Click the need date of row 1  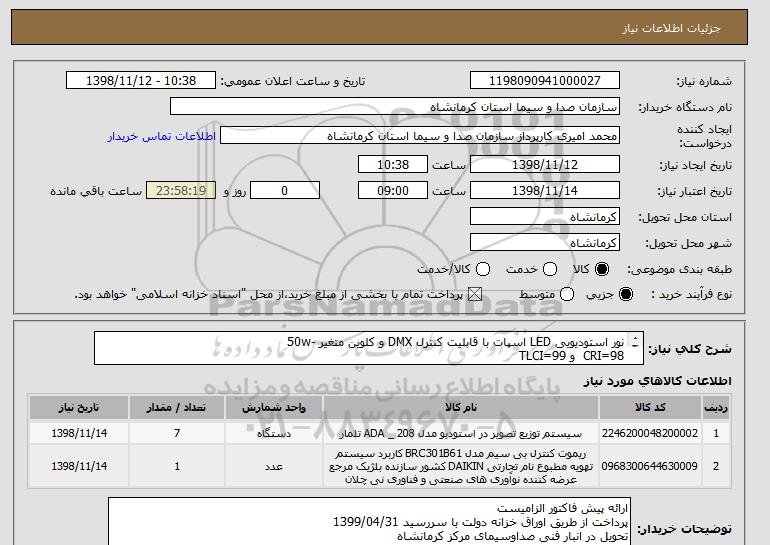click(79, 434)
